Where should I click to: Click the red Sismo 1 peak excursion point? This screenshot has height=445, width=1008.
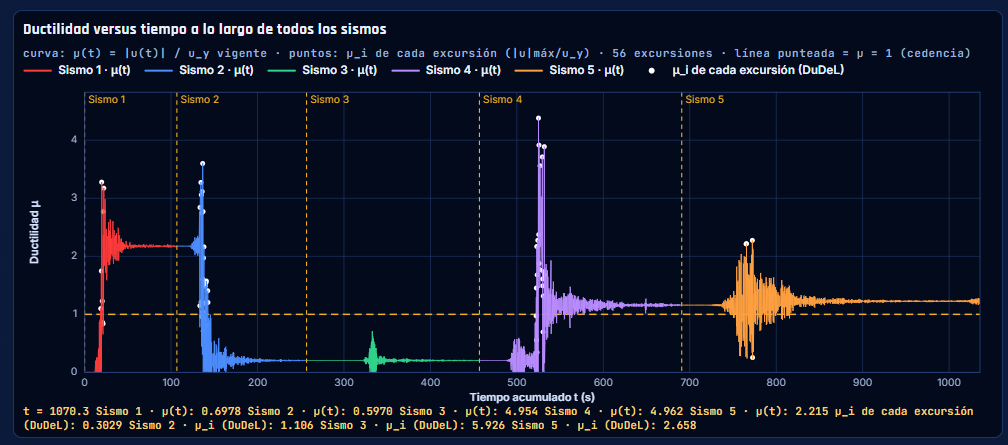[x=102, y=183]
